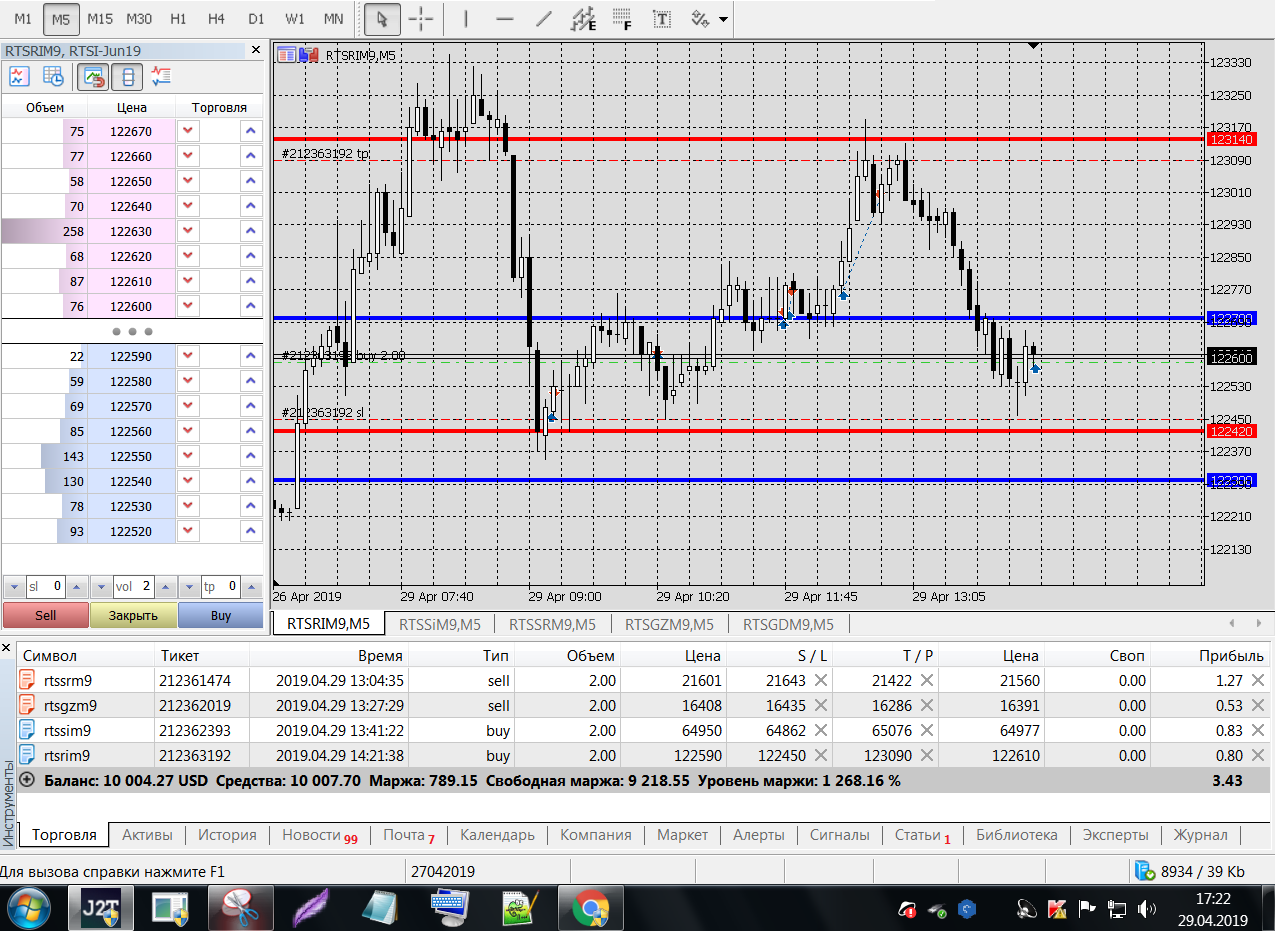Screen dimensions: 1275x931
Task: Toggle the spread display mode button
Action: coord(126,76)
